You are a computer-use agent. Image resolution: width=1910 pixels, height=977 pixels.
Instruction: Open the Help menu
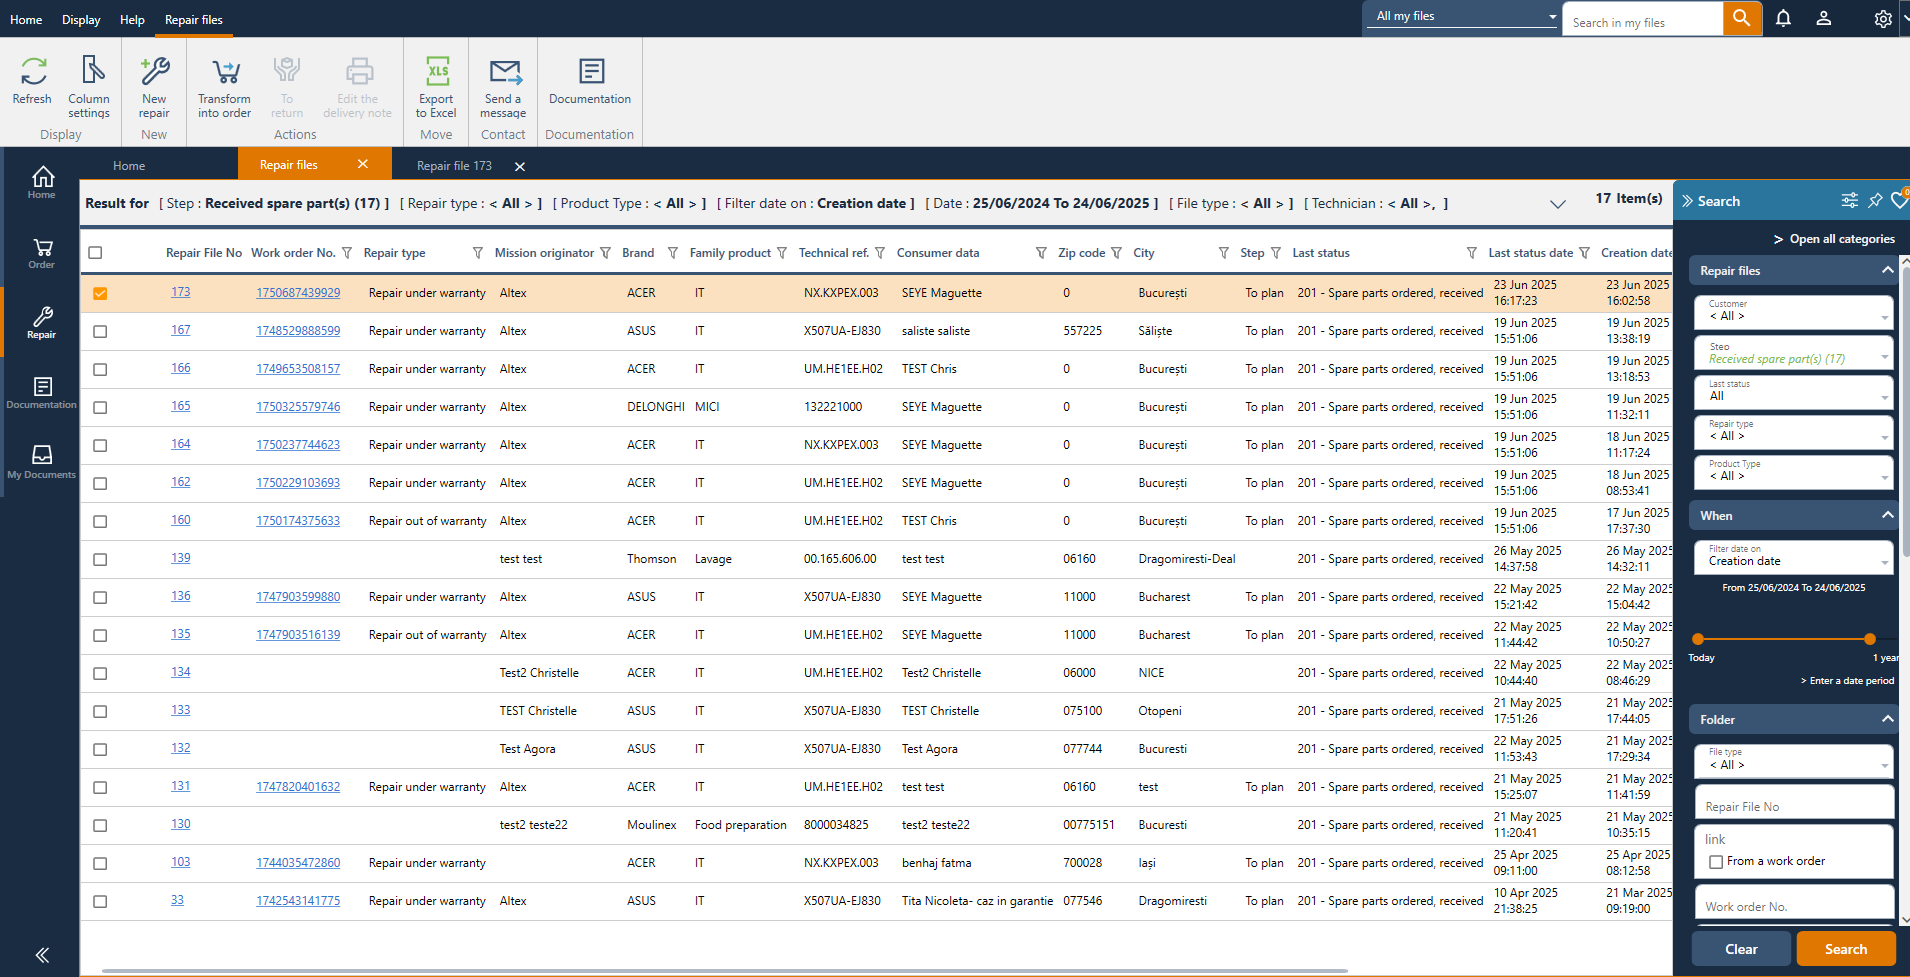tap(132, 19)
